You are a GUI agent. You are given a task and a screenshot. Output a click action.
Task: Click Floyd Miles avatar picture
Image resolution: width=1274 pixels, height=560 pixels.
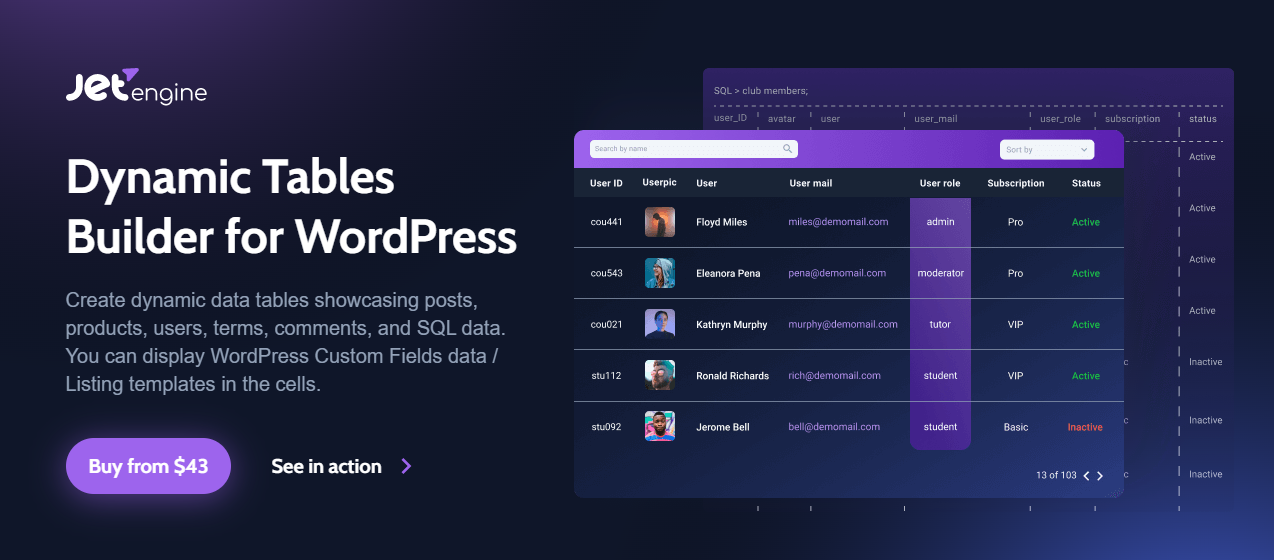pos(660,222)
